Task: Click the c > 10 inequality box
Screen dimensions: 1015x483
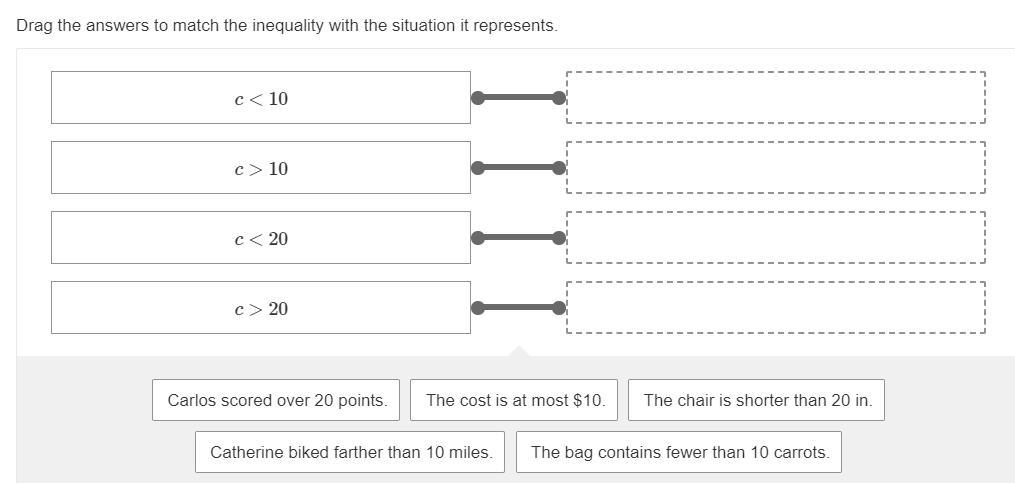Action: tap(261, 168)
